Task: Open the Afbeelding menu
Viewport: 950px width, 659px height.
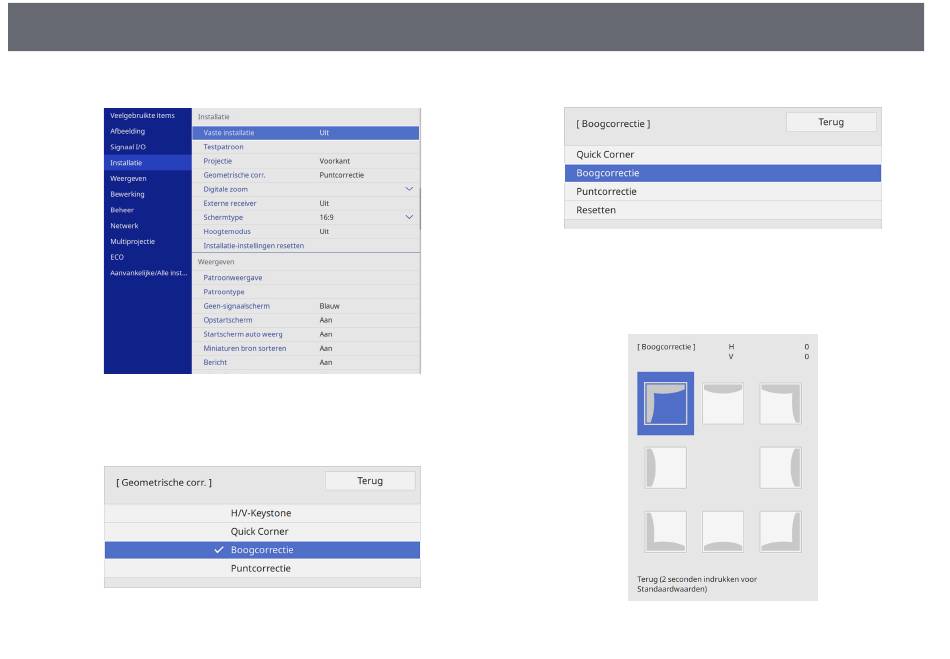Action: point(147,131)
